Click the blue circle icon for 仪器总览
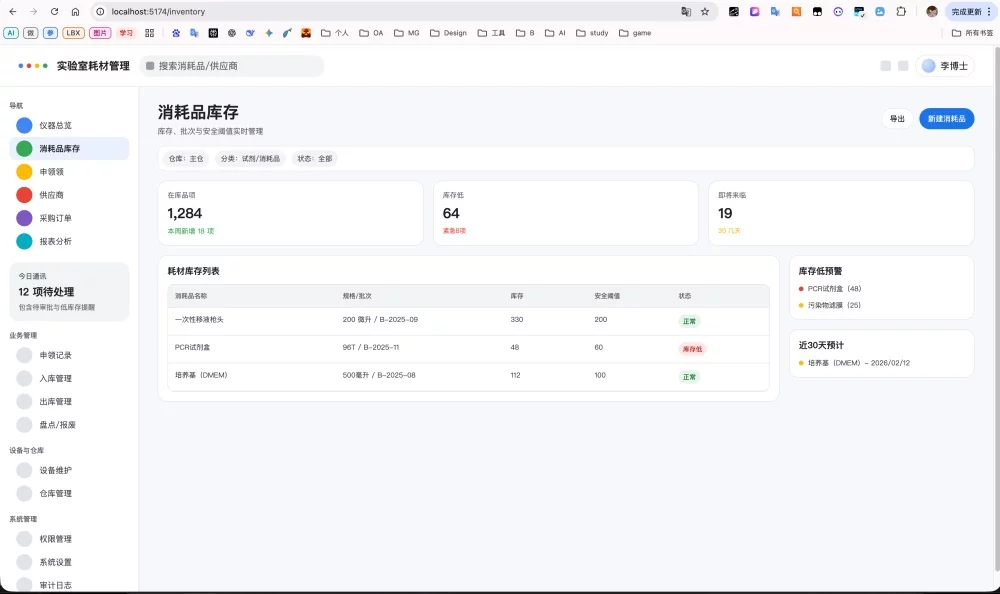 pyautogui.click(x=24, y=125)
